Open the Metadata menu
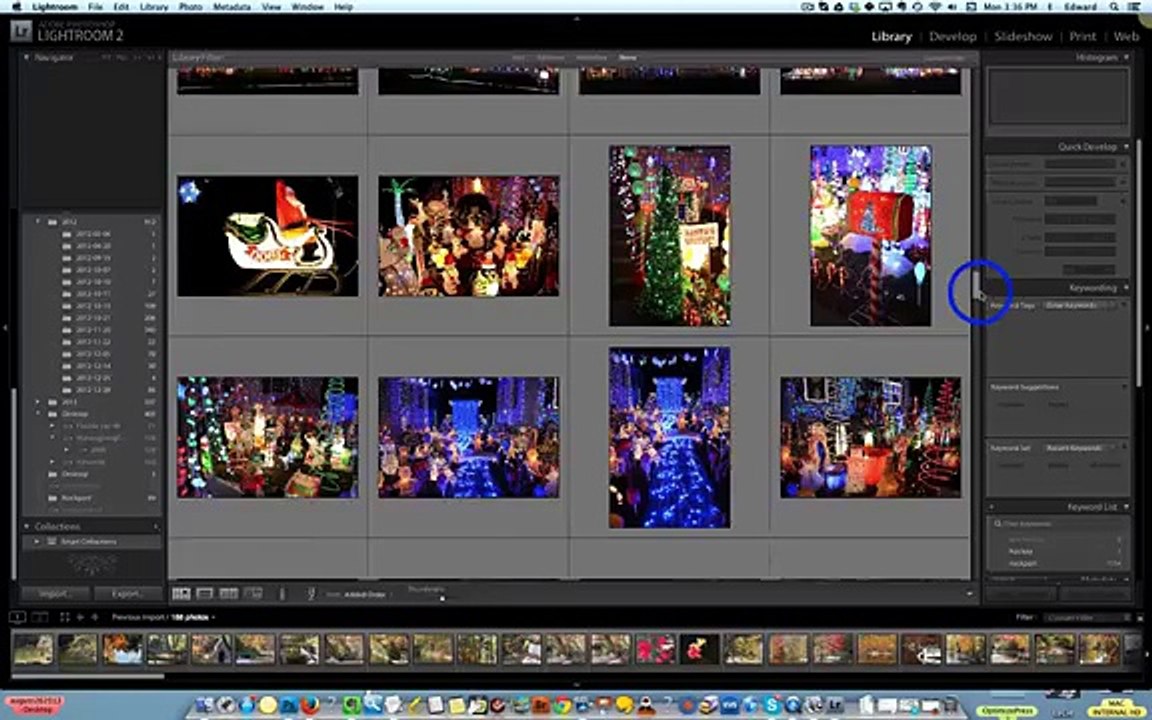1152x720 pixels. click(x=231, y=7)
